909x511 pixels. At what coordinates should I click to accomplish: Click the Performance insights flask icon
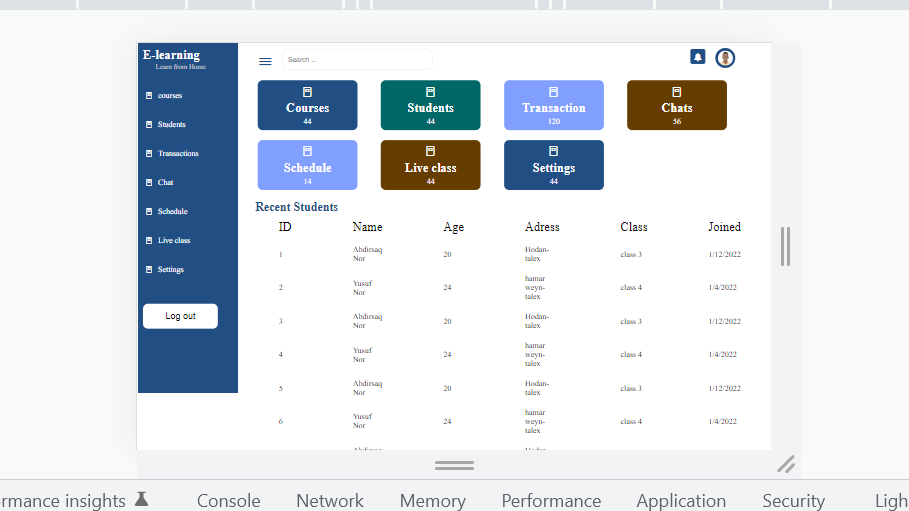coord(141,499)
